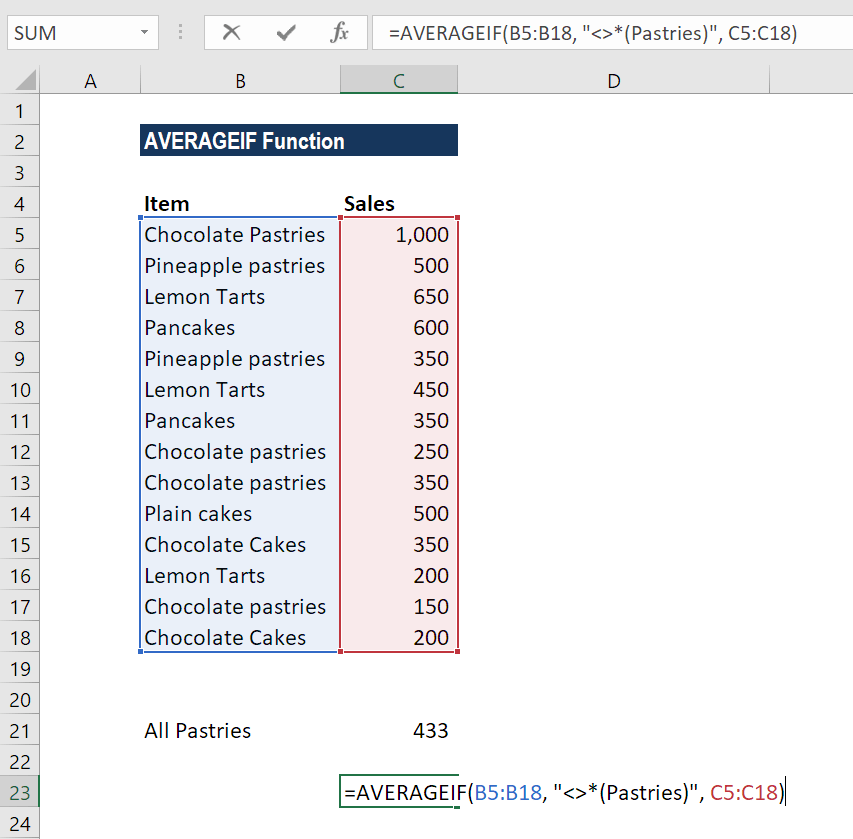Click the All Pastries result 433 cell

pyautogui.click(x=399, y=730)
